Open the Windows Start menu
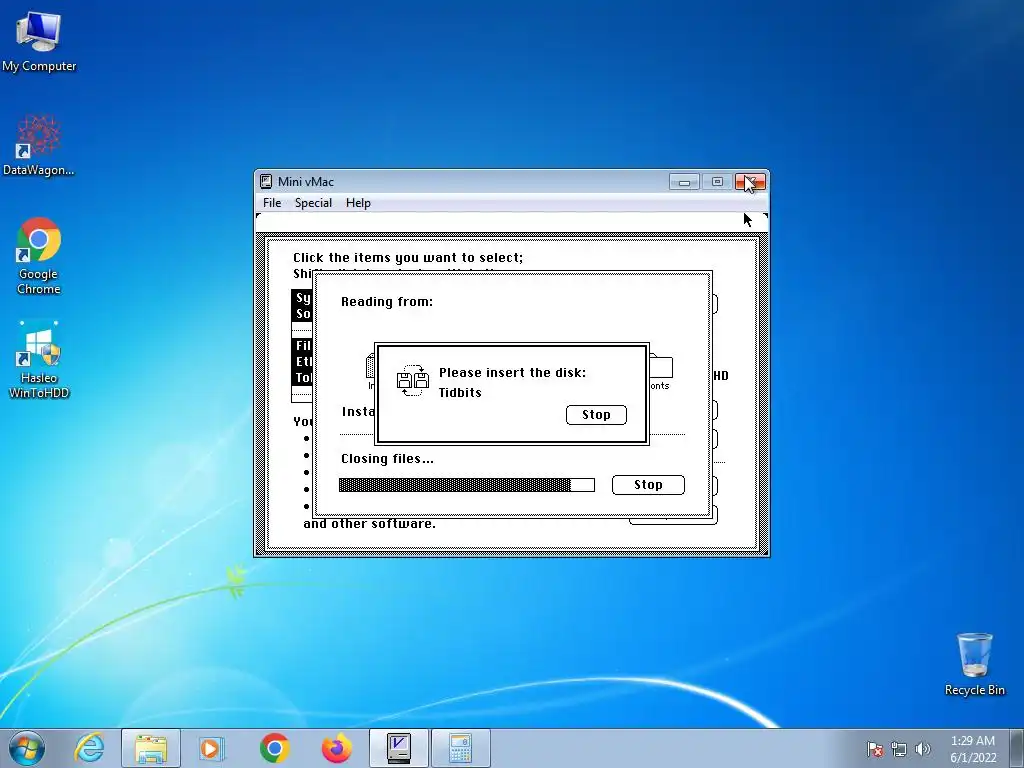Screen dimensions: 1024x768 [x=26, y=748]
